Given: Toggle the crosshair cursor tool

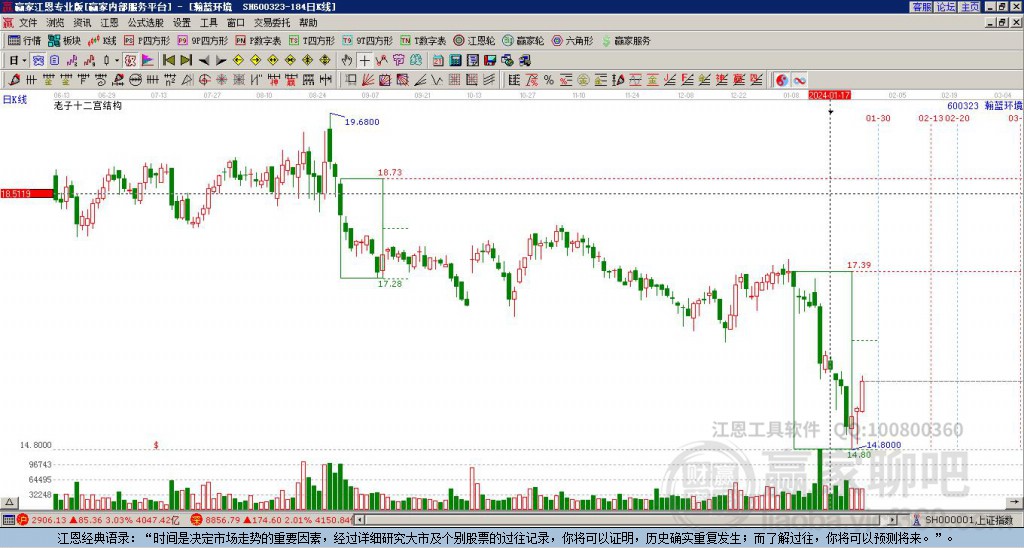Looking at the screenshot, I should click(x=364, y=61).
